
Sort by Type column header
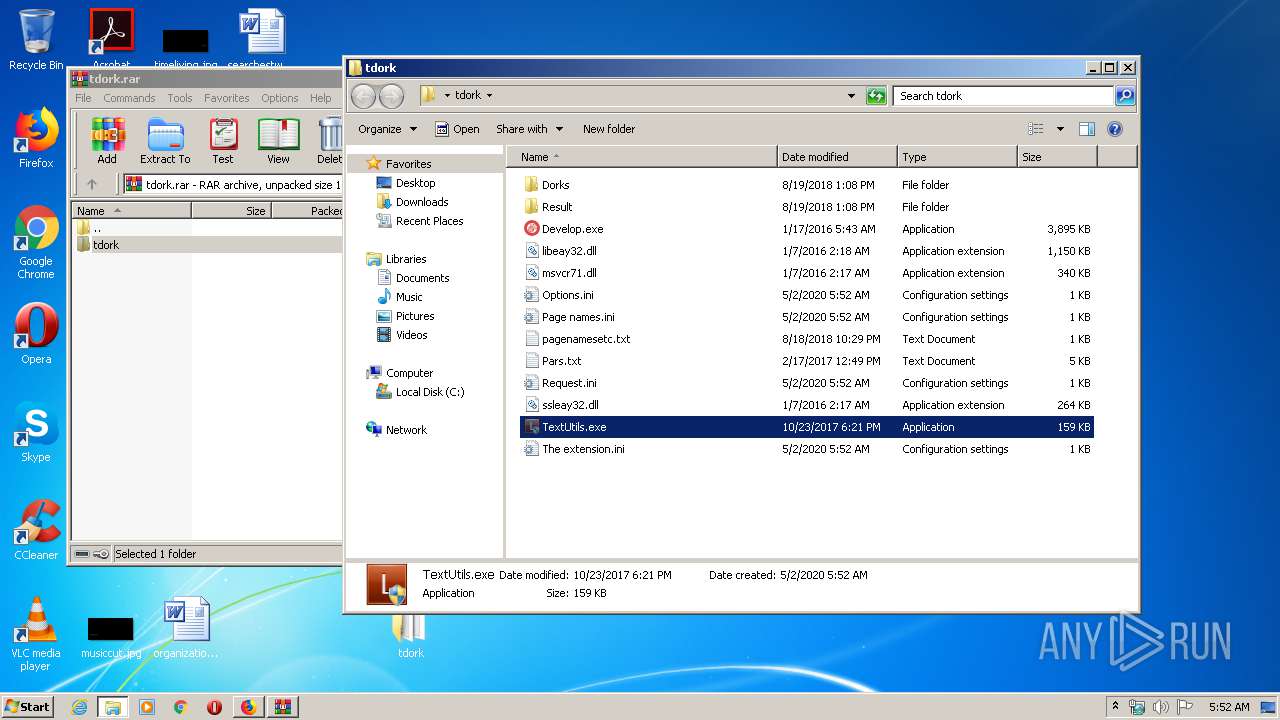coord(957,157)
